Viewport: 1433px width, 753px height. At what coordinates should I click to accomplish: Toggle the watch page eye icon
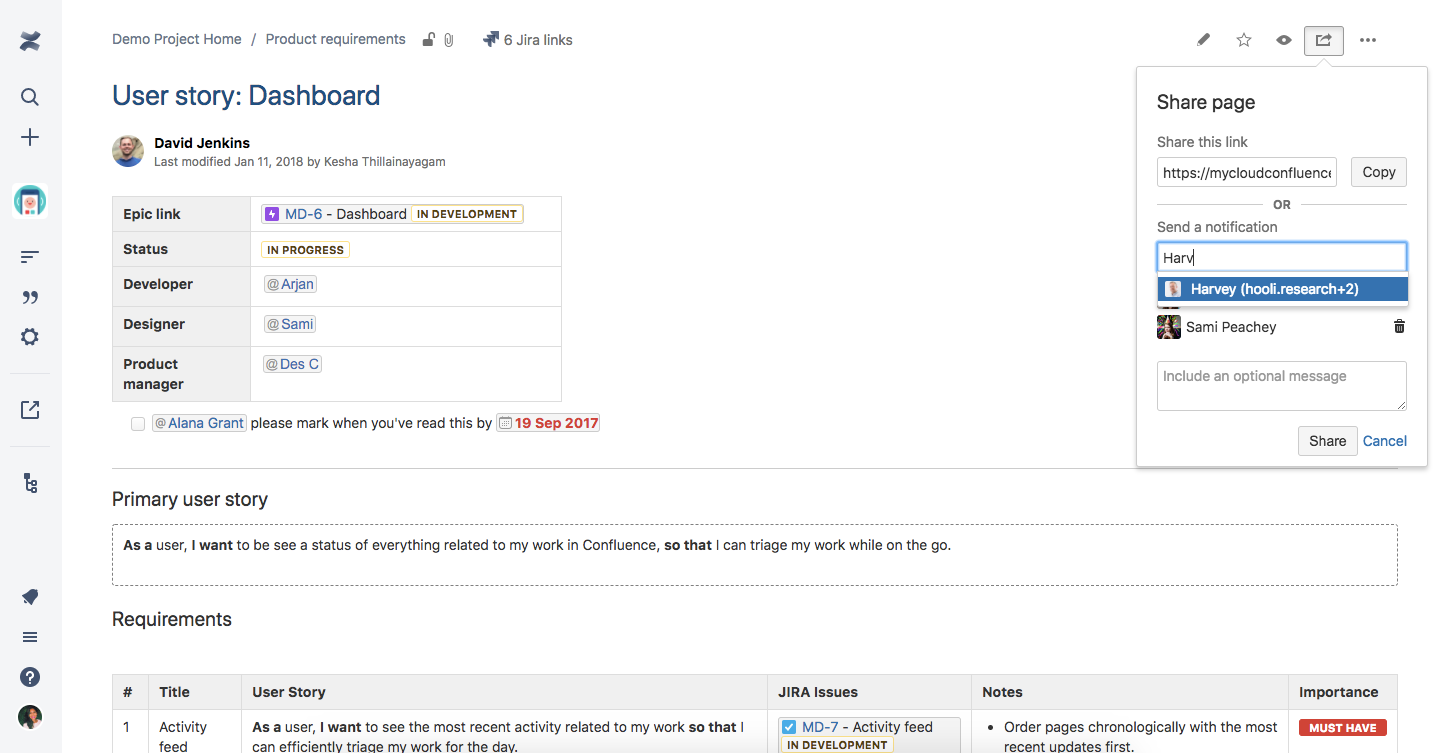[x=1284, y=40]
